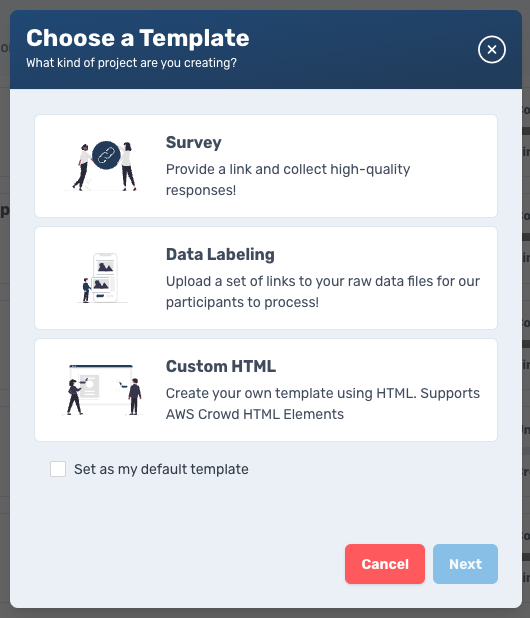Click Custom HTML description mentioning AWS Crowd
Image resolution: width=530 pixels, height=618 pixels.
[323, 404]
